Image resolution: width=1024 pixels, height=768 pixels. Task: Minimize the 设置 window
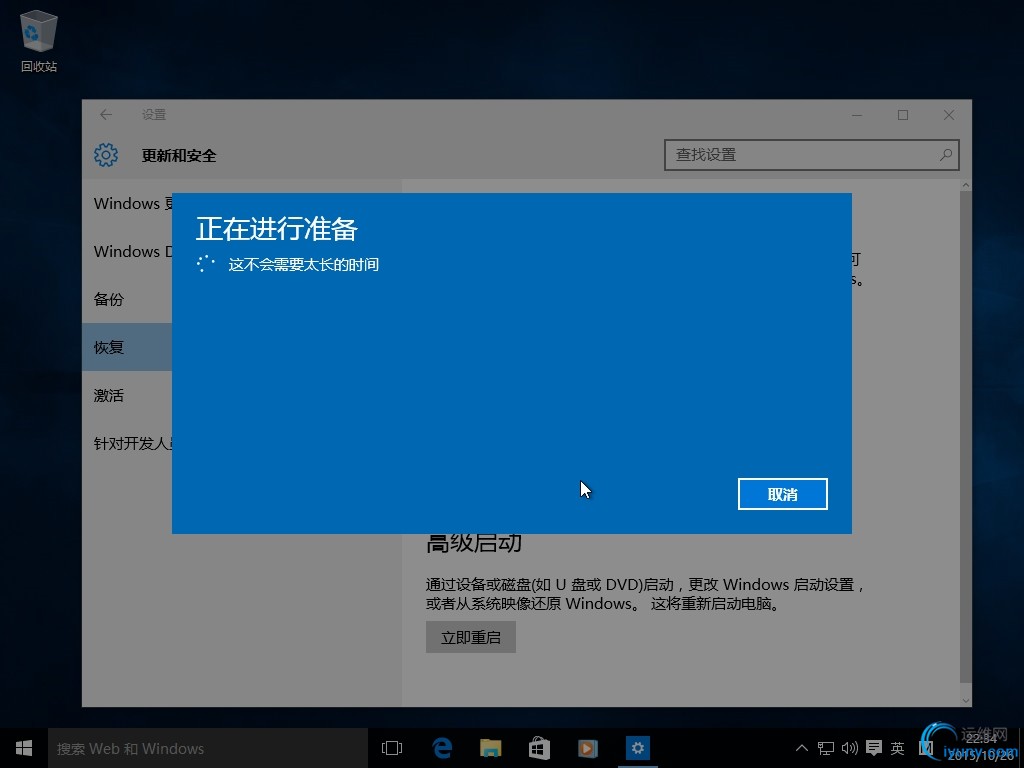[x=857, y=115]
